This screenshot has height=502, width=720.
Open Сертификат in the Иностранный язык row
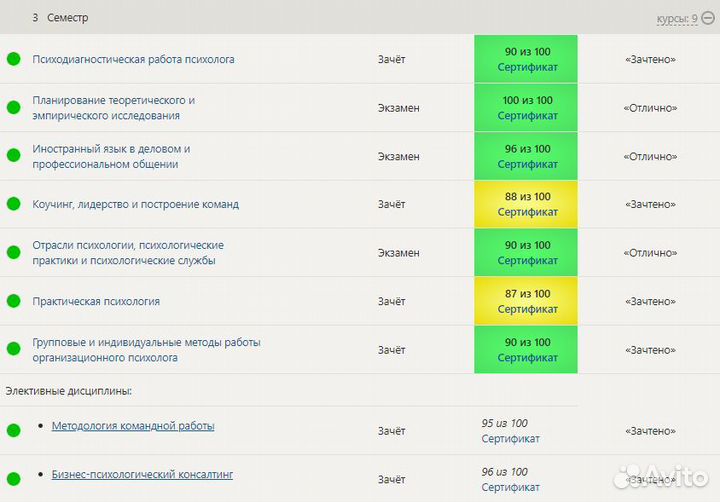coord(528,164)
